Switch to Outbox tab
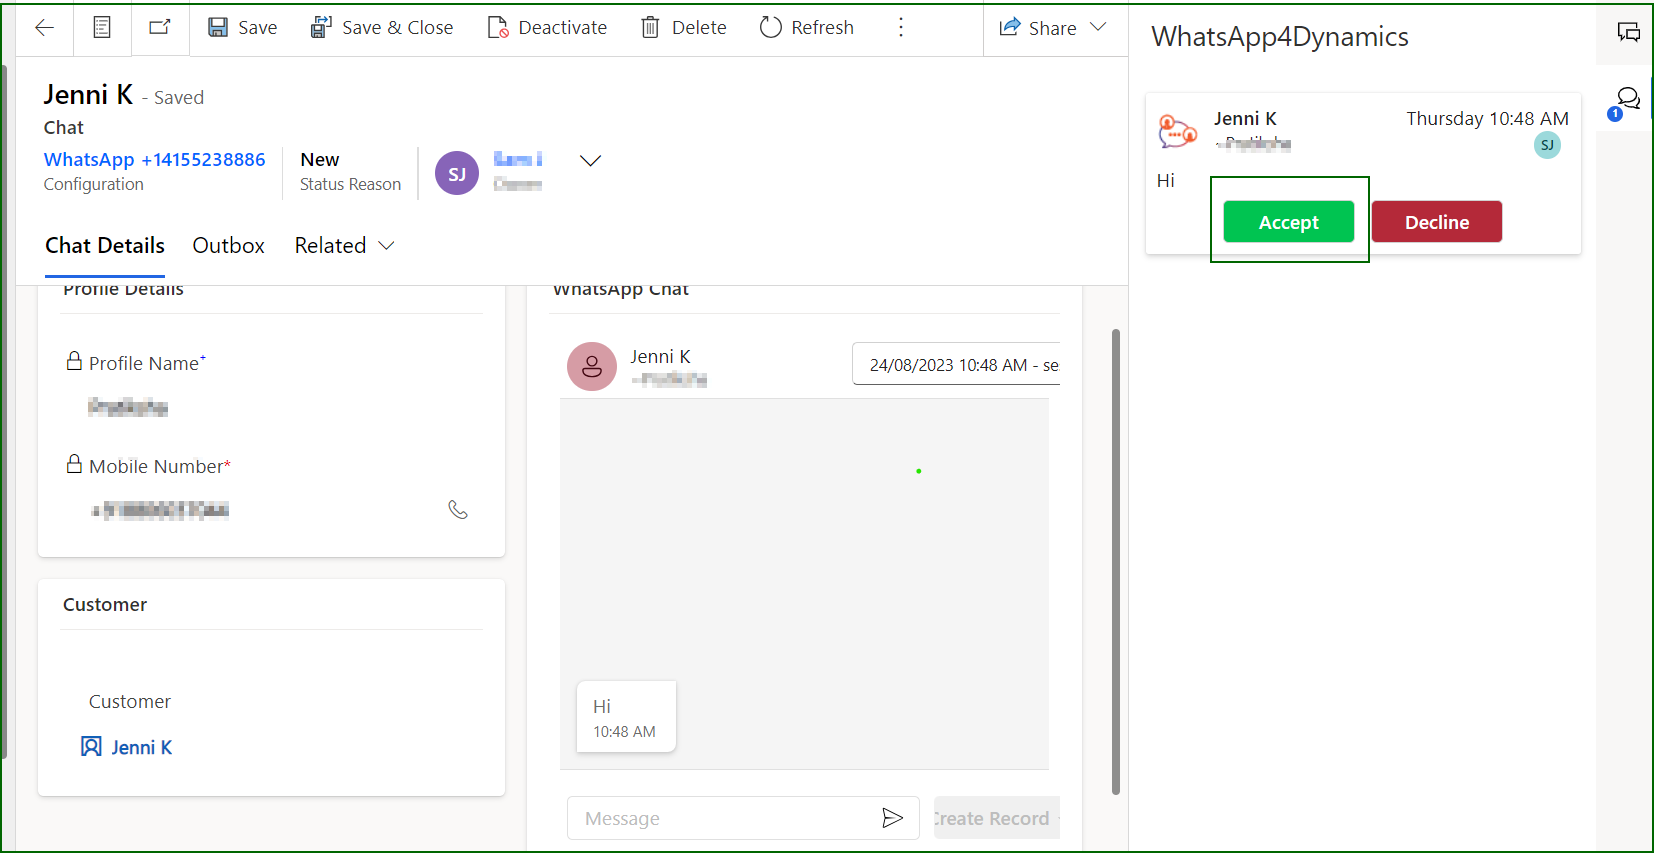 click(x=229, y=246)
